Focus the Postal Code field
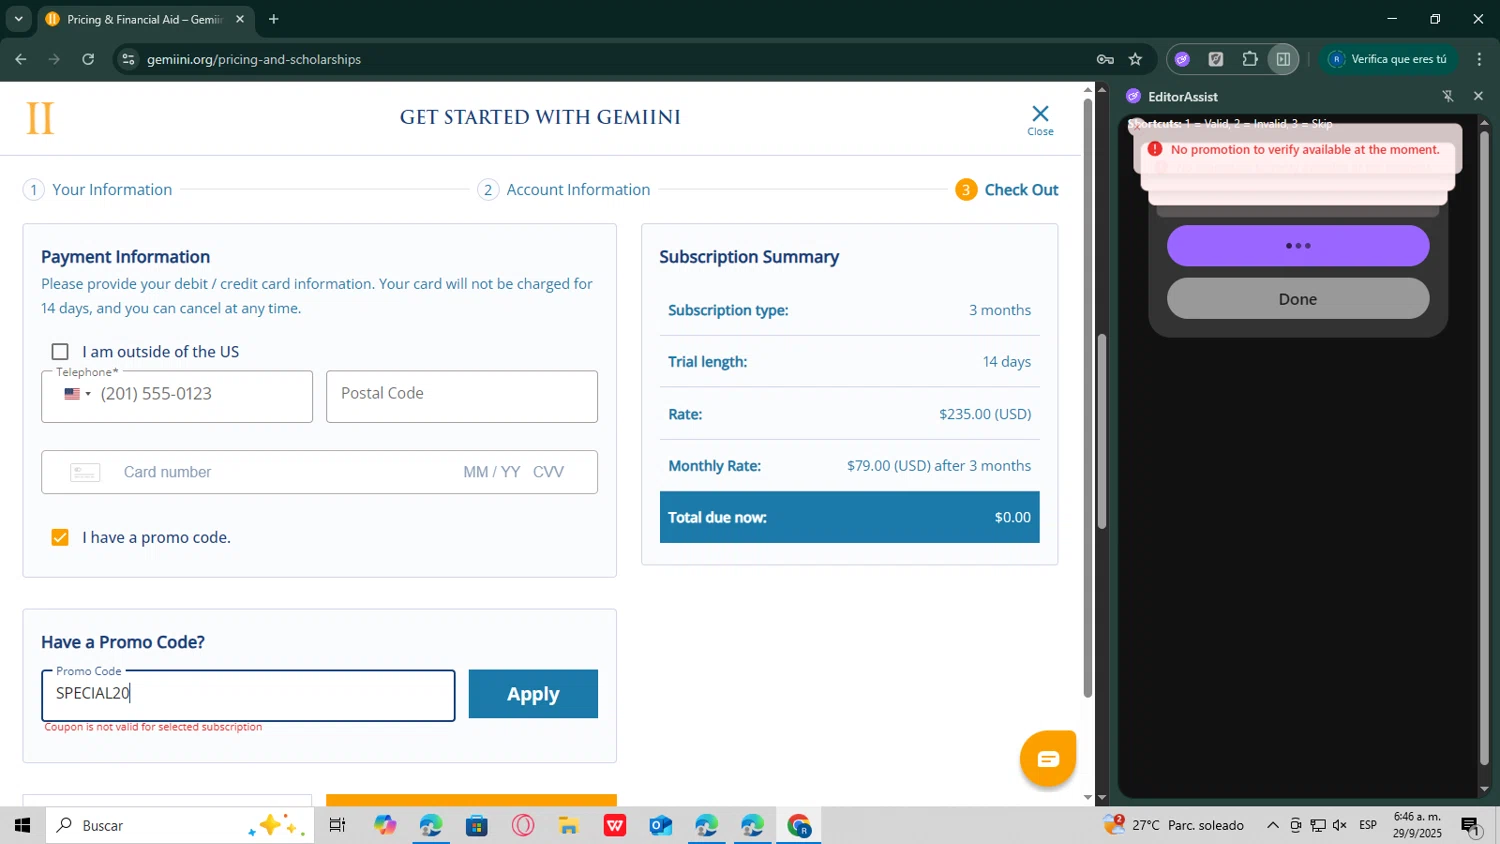Viewport: 1500px width, 844px height. click(462, 396)
